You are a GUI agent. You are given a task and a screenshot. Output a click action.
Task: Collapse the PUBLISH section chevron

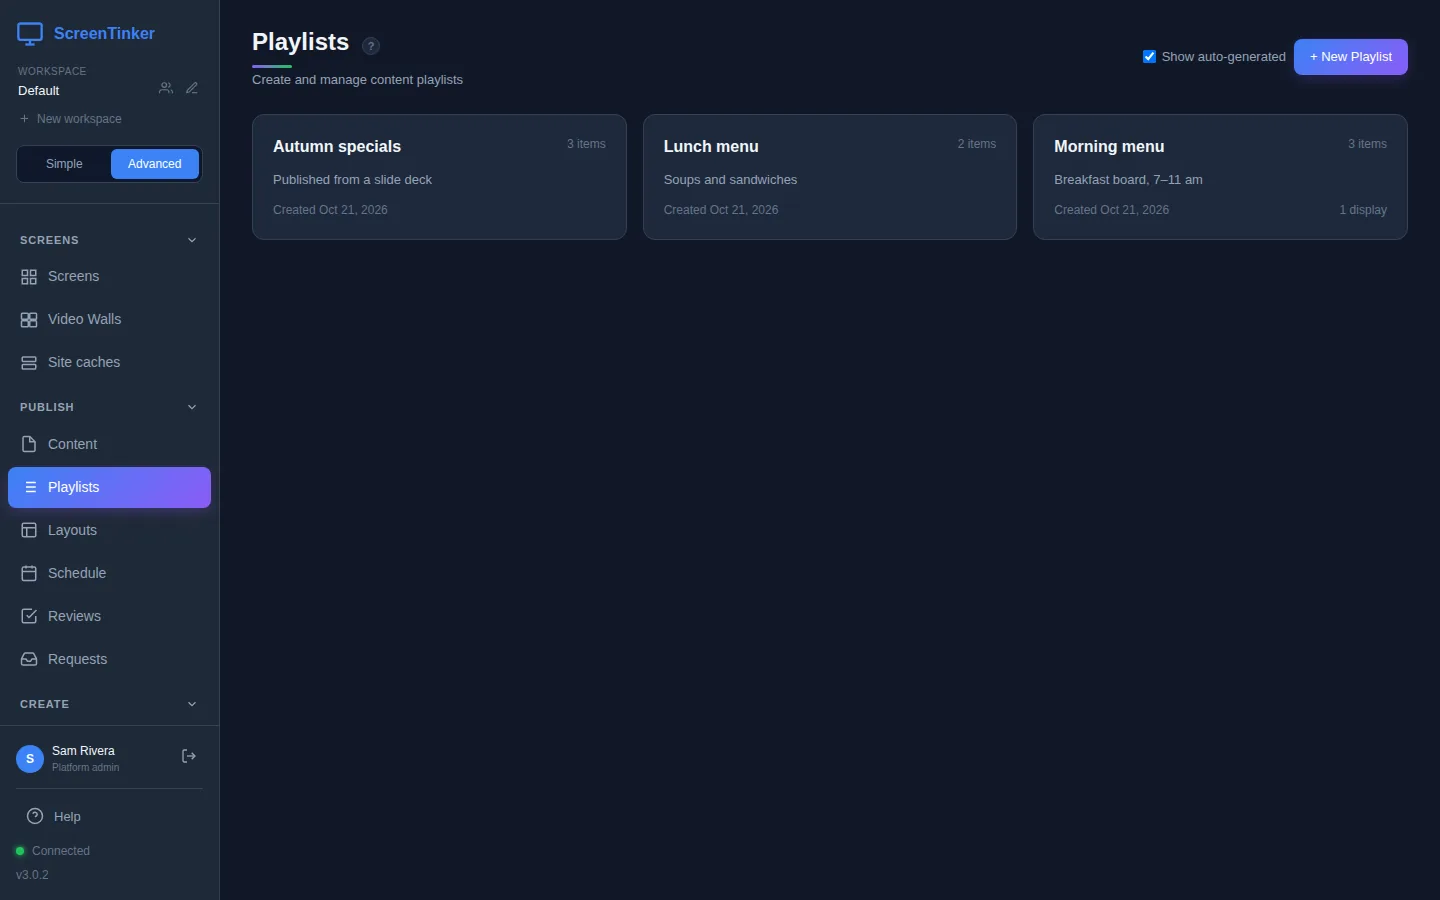pyautogui.click(x=192, y=407)
